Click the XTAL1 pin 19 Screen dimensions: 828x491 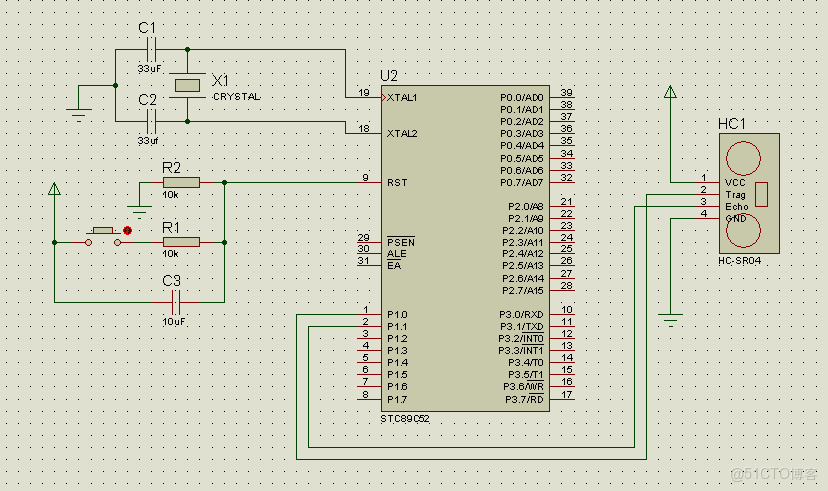pos(370,97)
